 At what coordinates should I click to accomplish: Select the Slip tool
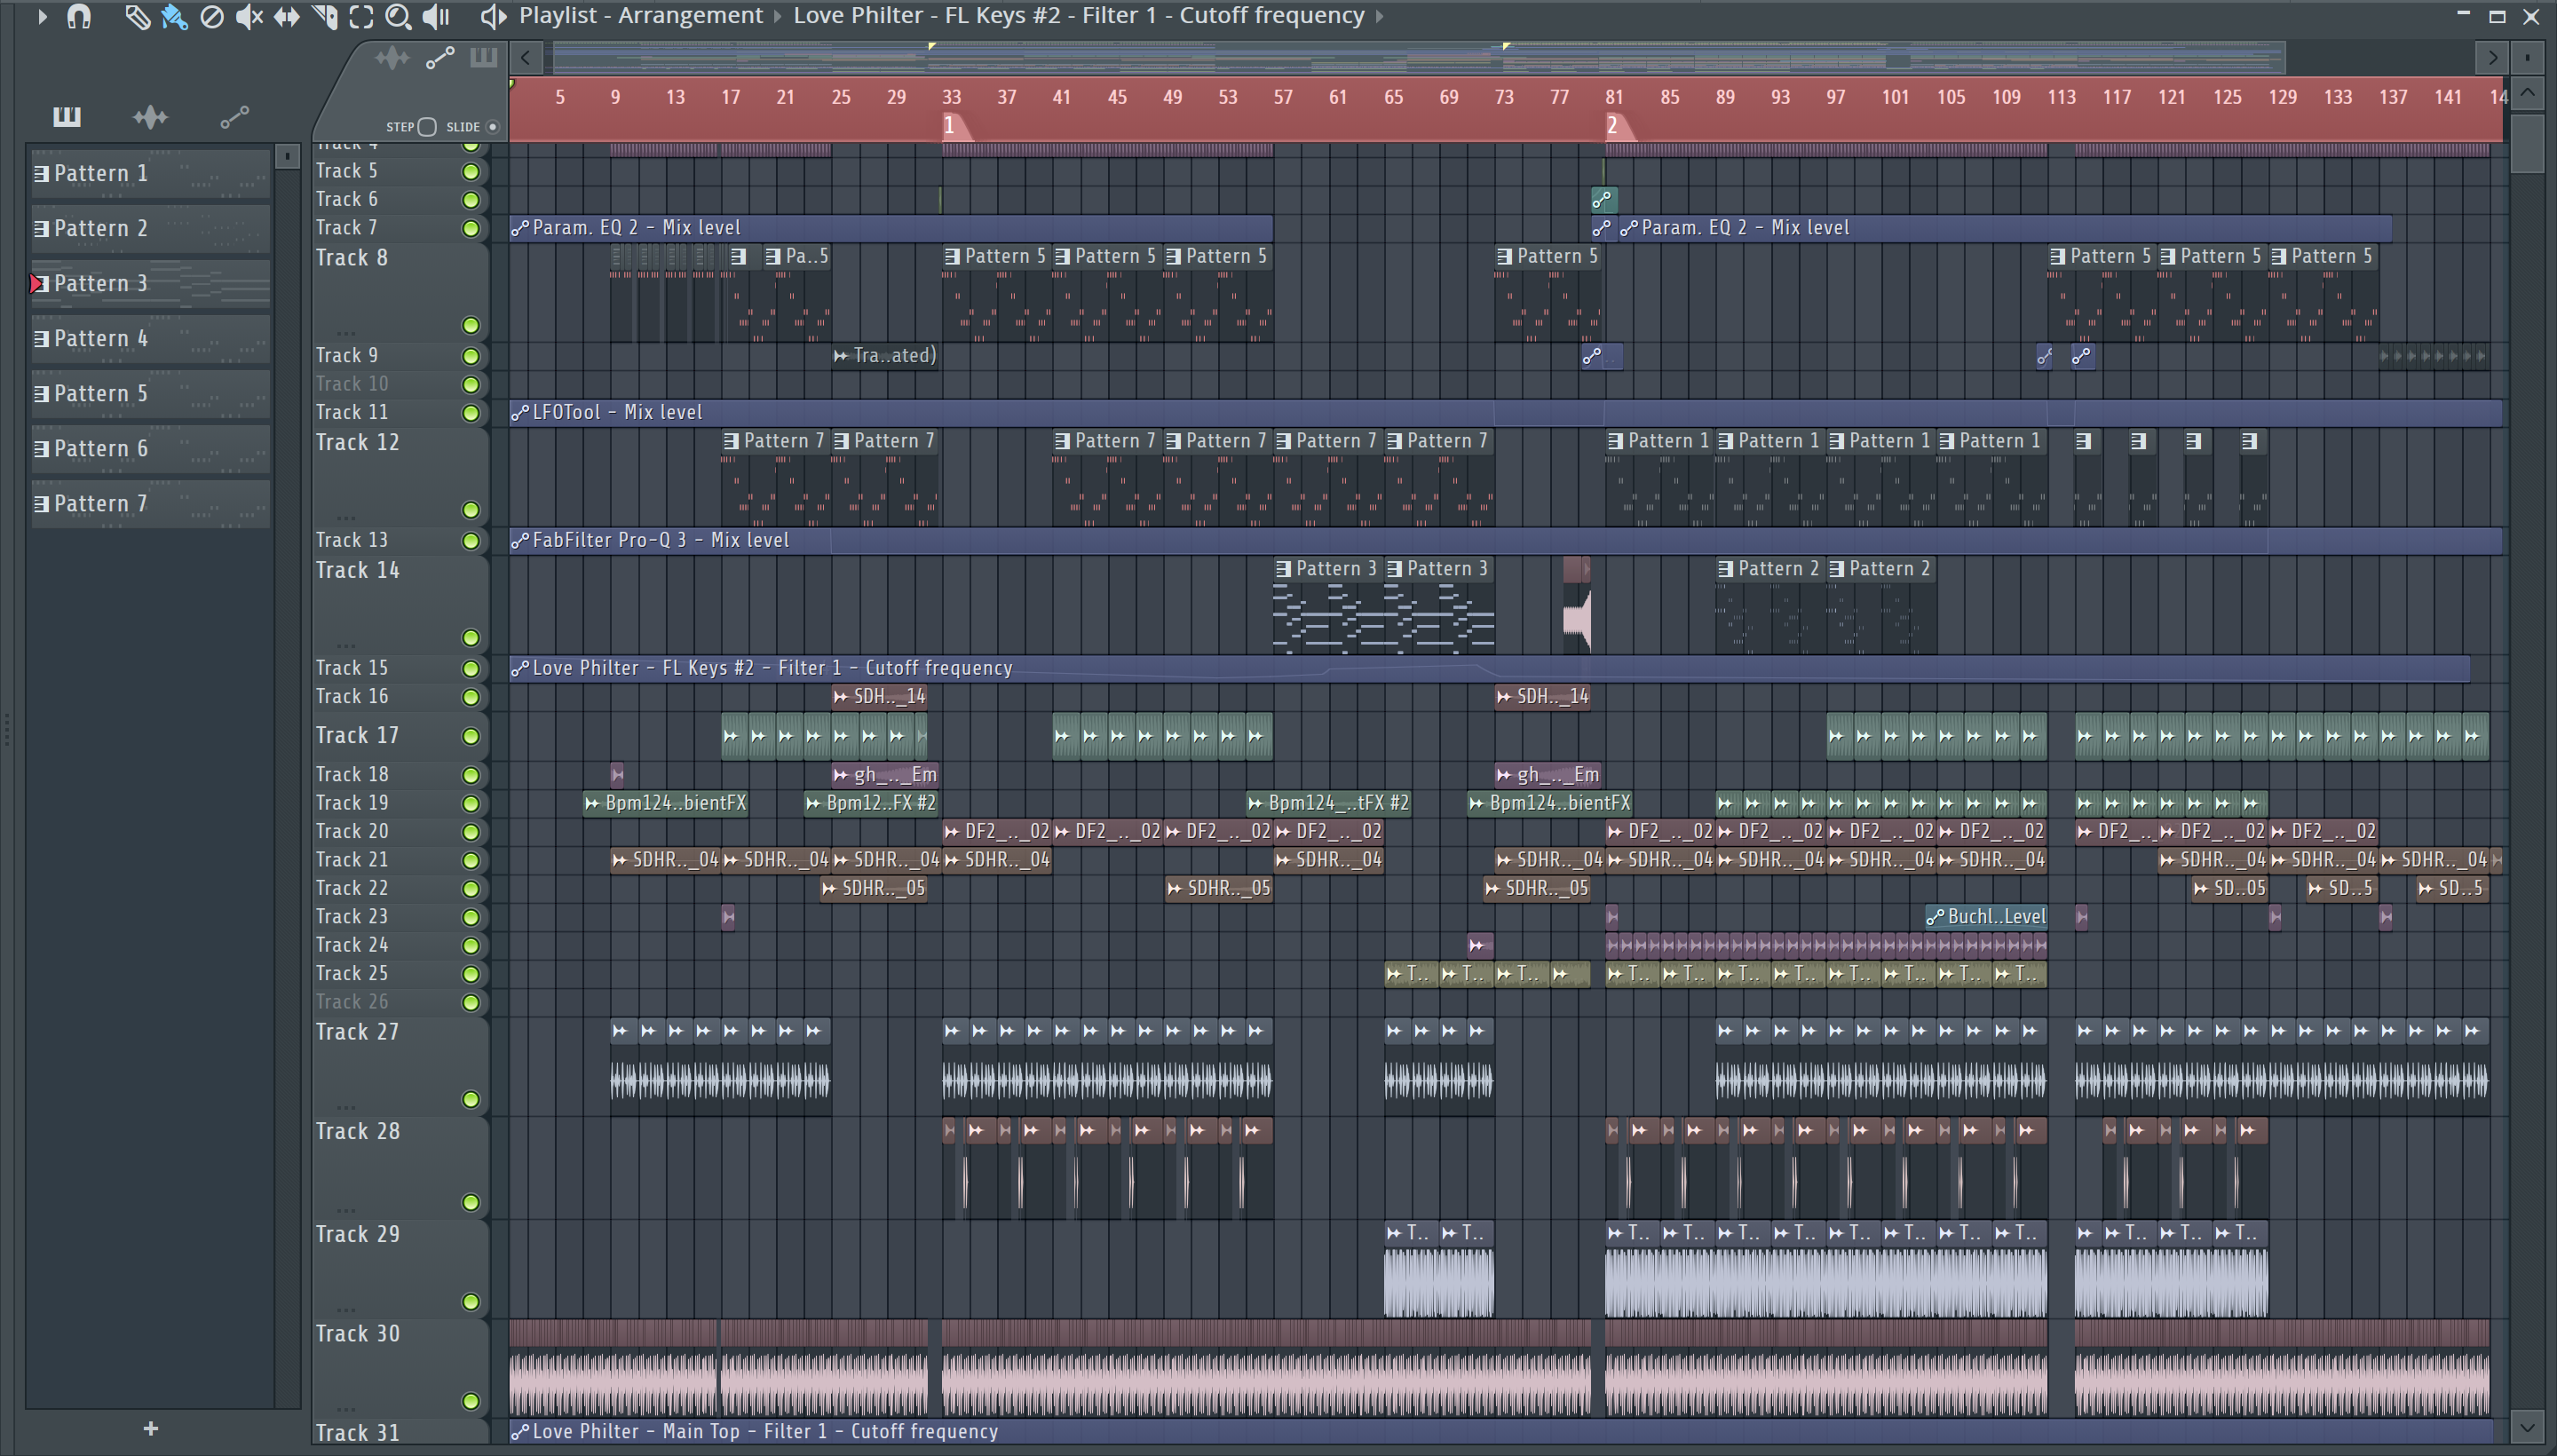(286, 16)
